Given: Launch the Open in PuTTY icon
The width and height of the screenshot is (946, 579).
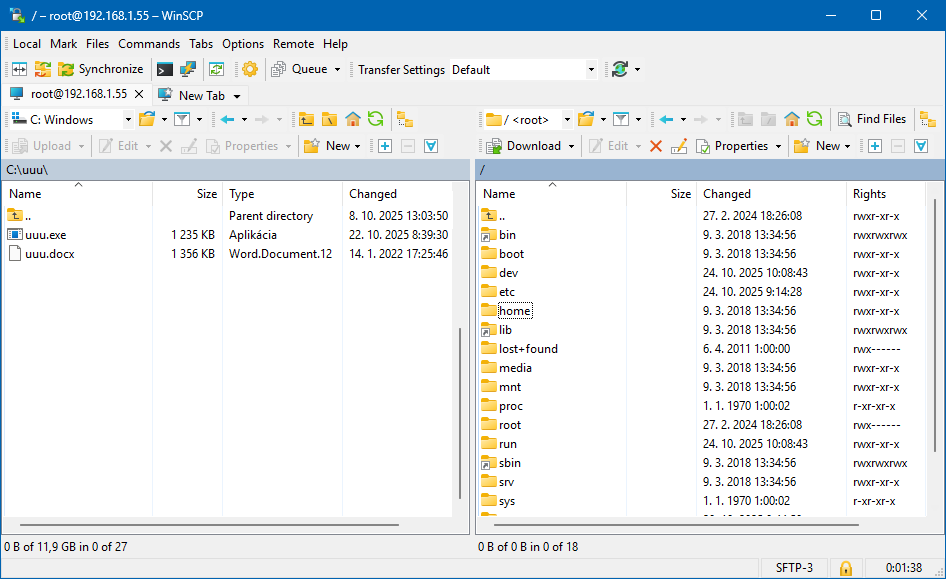Looking at the screenshot, I should (x=188, y=69).
